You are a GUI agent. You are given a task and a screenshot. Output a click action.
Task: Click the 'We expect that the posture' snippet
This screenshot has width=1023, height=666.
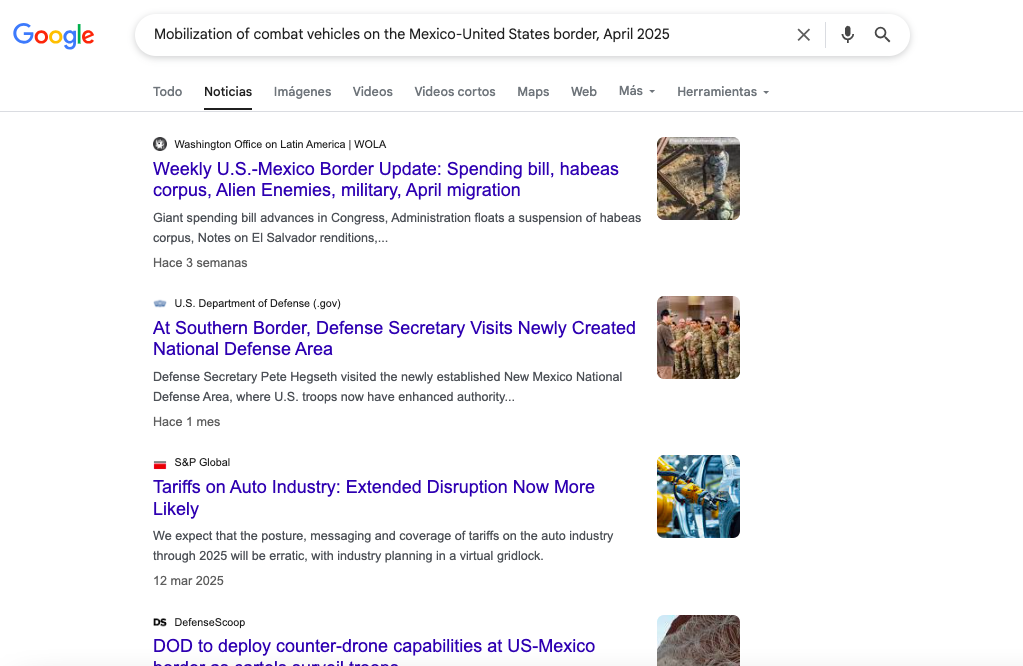[383, 546]
